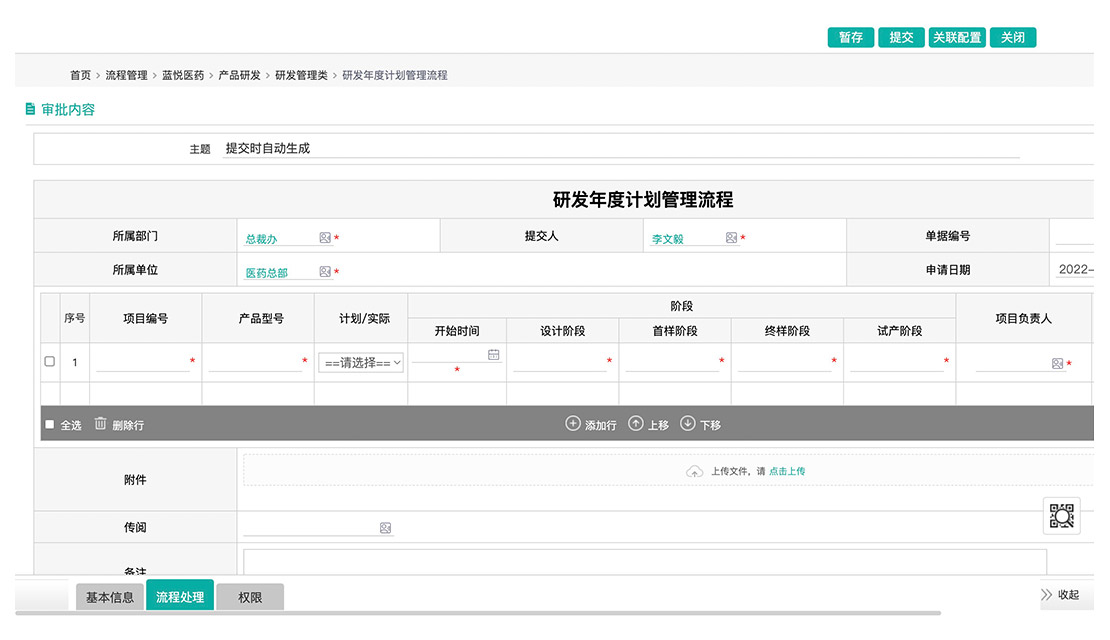This screenshot has height=640, width=1110.
Task: Click the 点击上传 upload link
Action: coord(787,471)
